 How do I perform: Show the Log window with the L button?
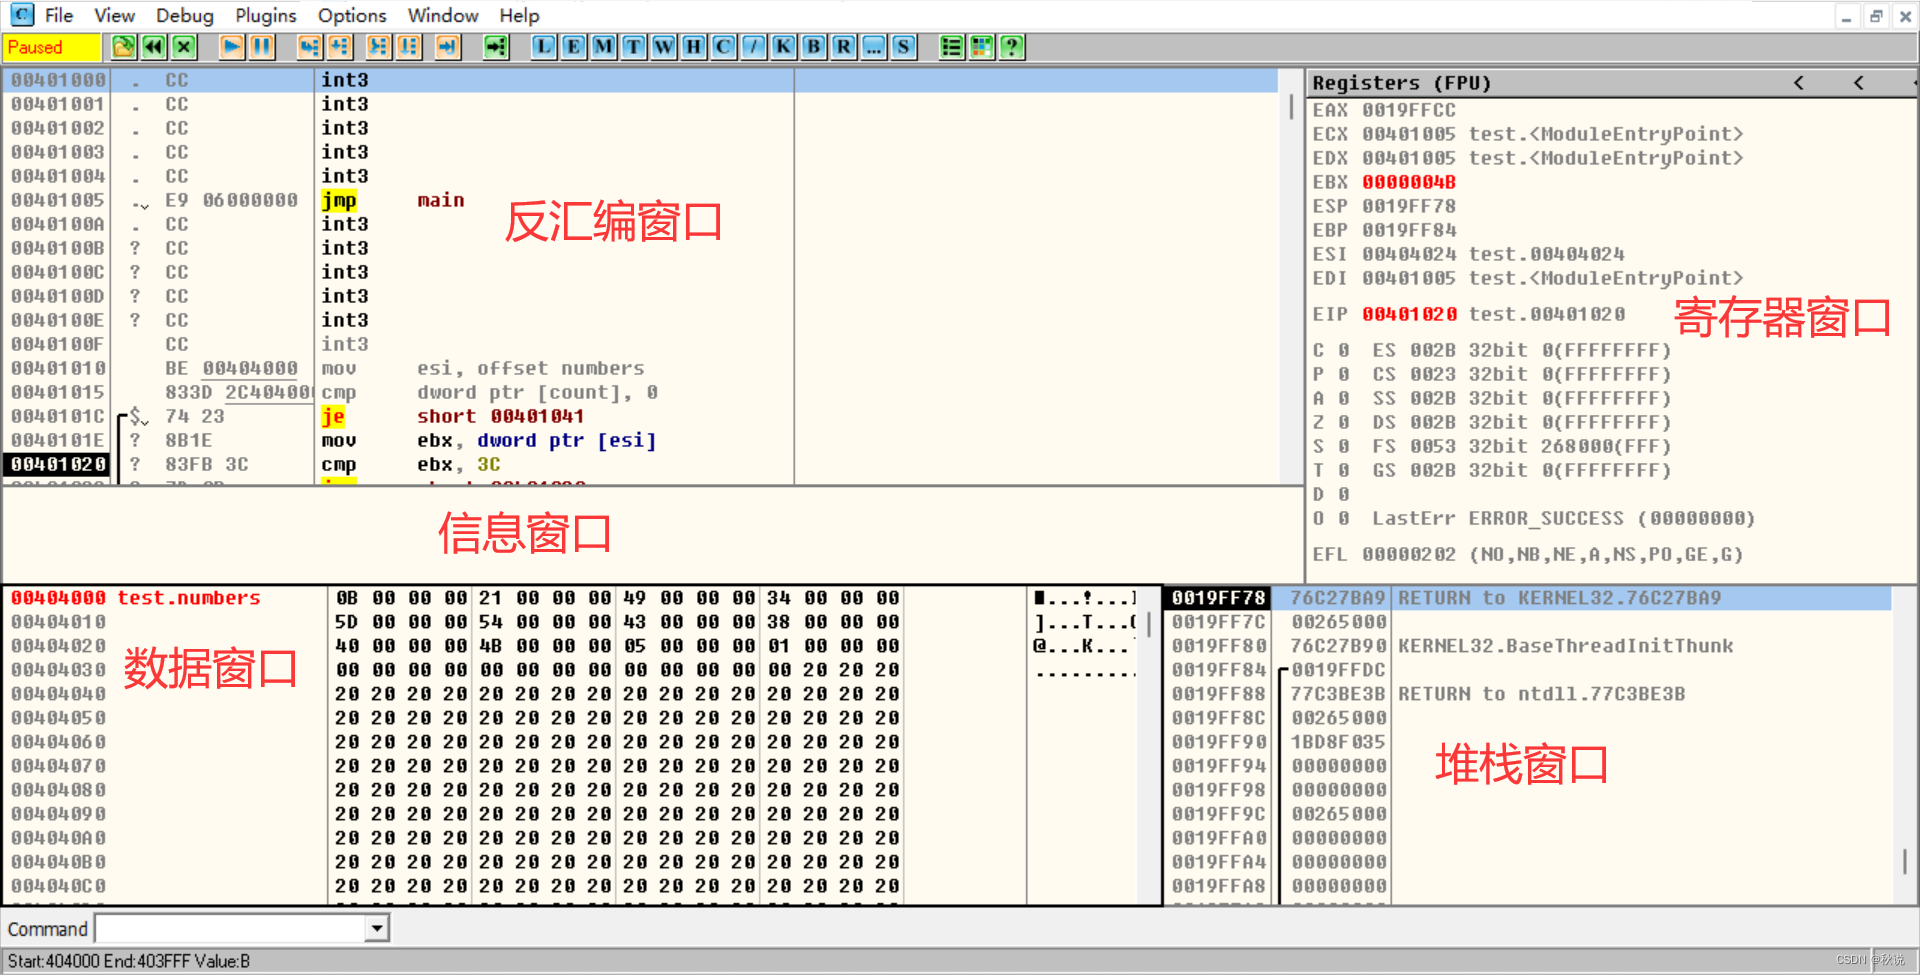click(x=543, y=47)
